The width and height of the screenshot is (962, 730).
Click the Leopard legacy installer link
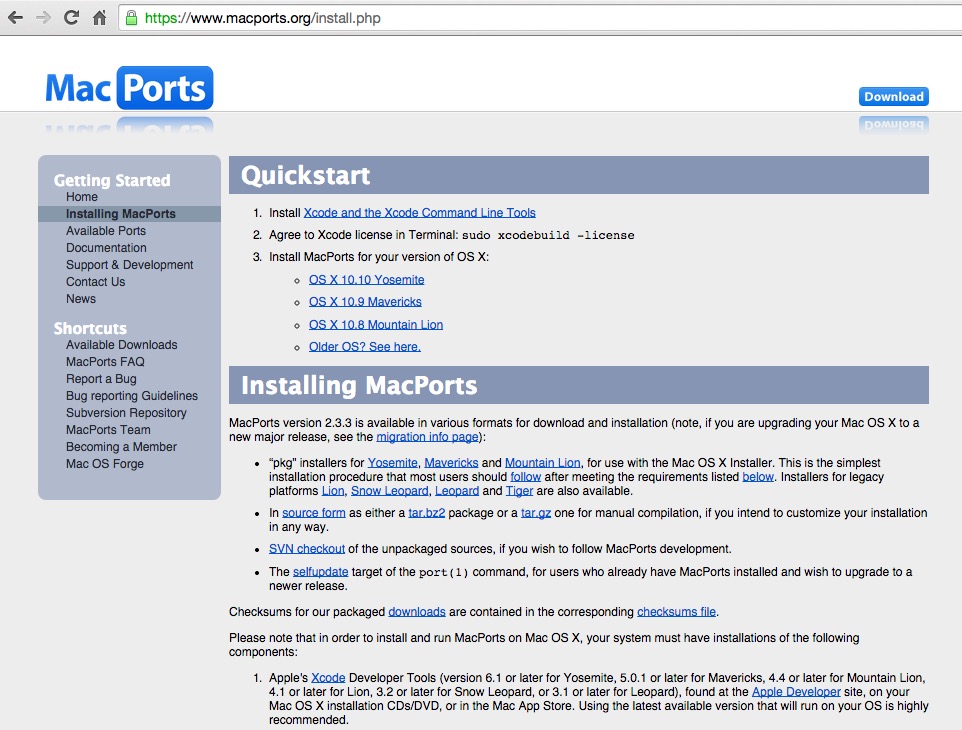(456, 491)
